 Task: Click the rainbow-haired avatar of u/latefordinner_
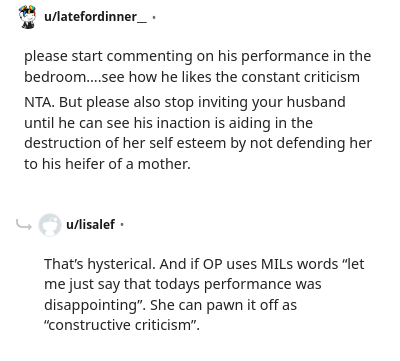click(x=27, y=17)
